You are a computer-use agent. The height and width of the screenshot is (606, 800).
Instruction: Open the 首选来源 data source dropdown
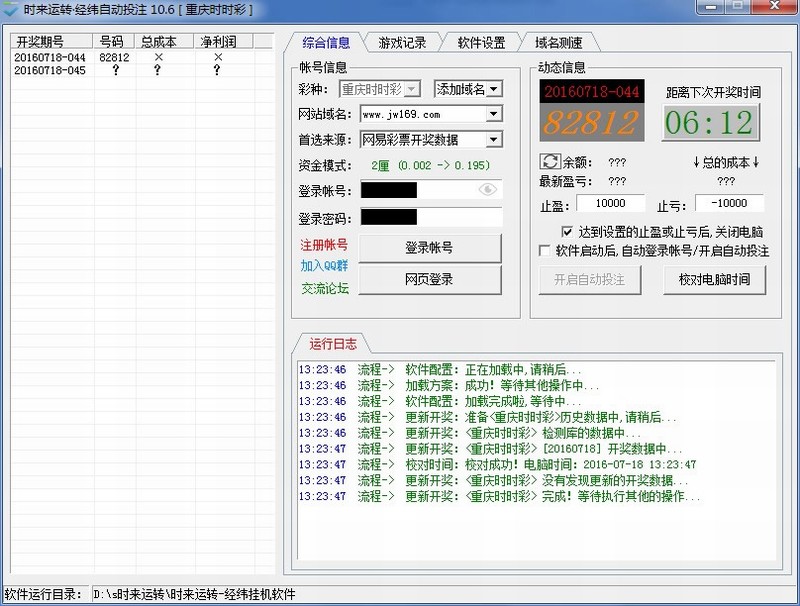493,140
